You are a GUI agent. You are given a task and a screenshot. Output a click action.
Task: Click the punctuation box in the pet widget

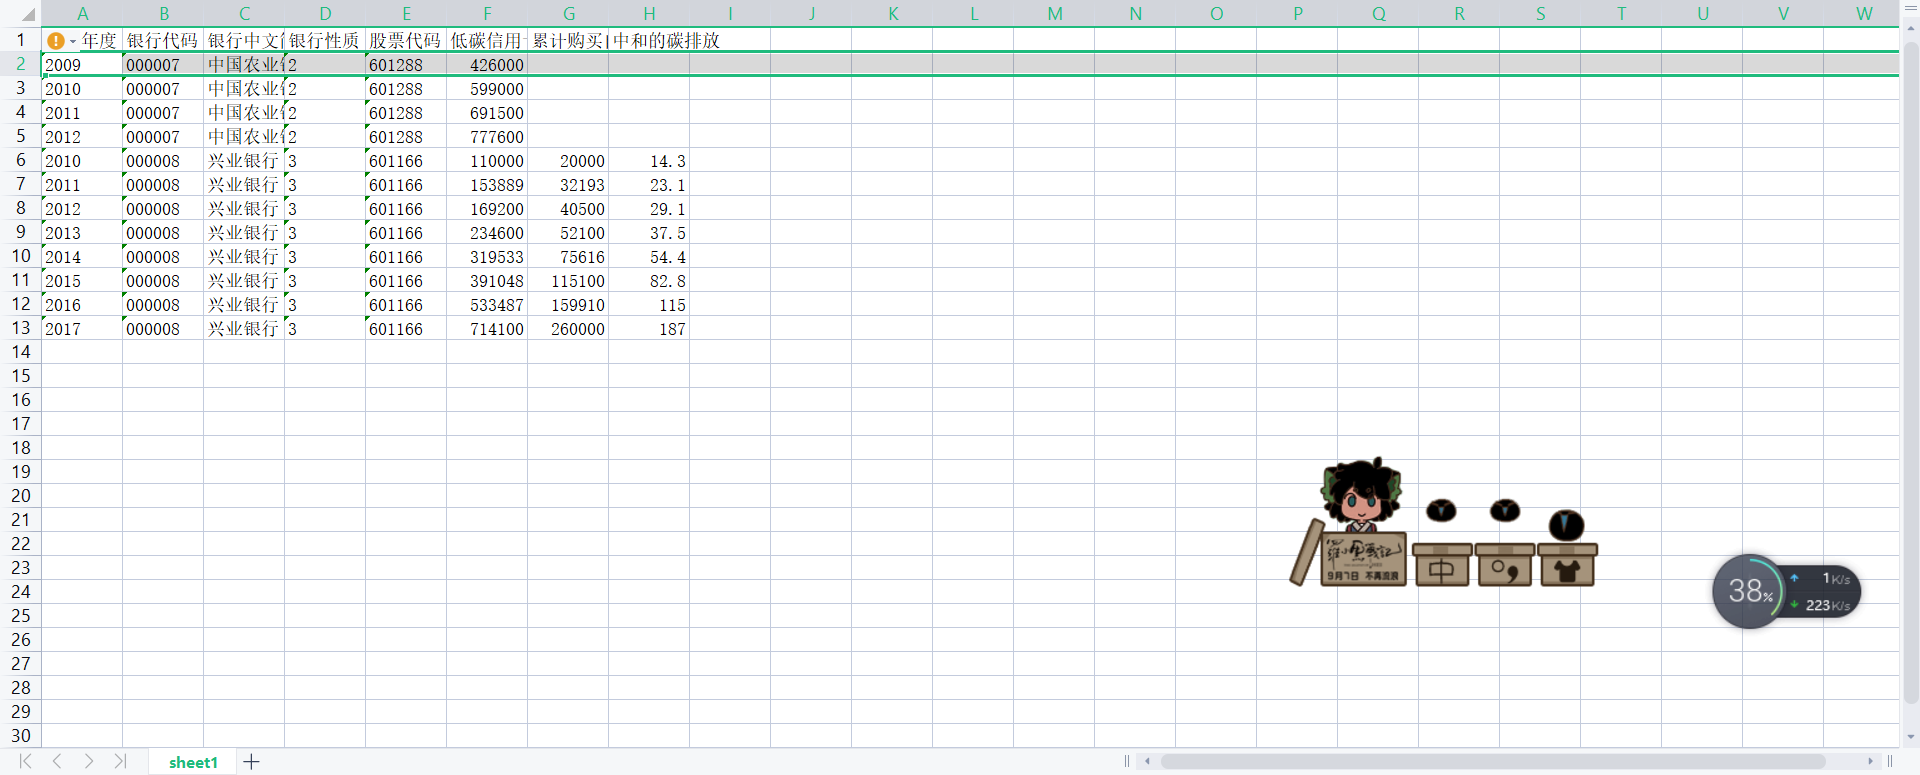(x=1505, y=566)
